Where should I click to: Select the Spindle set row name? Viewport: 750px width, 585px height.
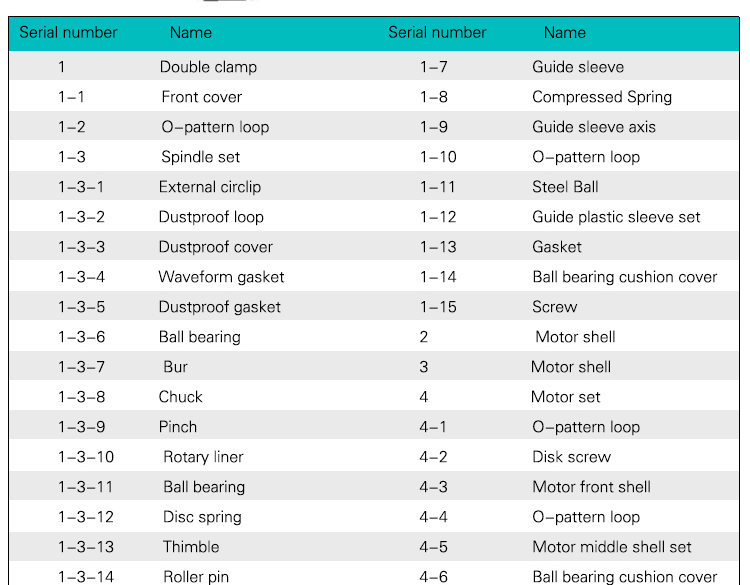pyautogui.click(x=200, y=157)
